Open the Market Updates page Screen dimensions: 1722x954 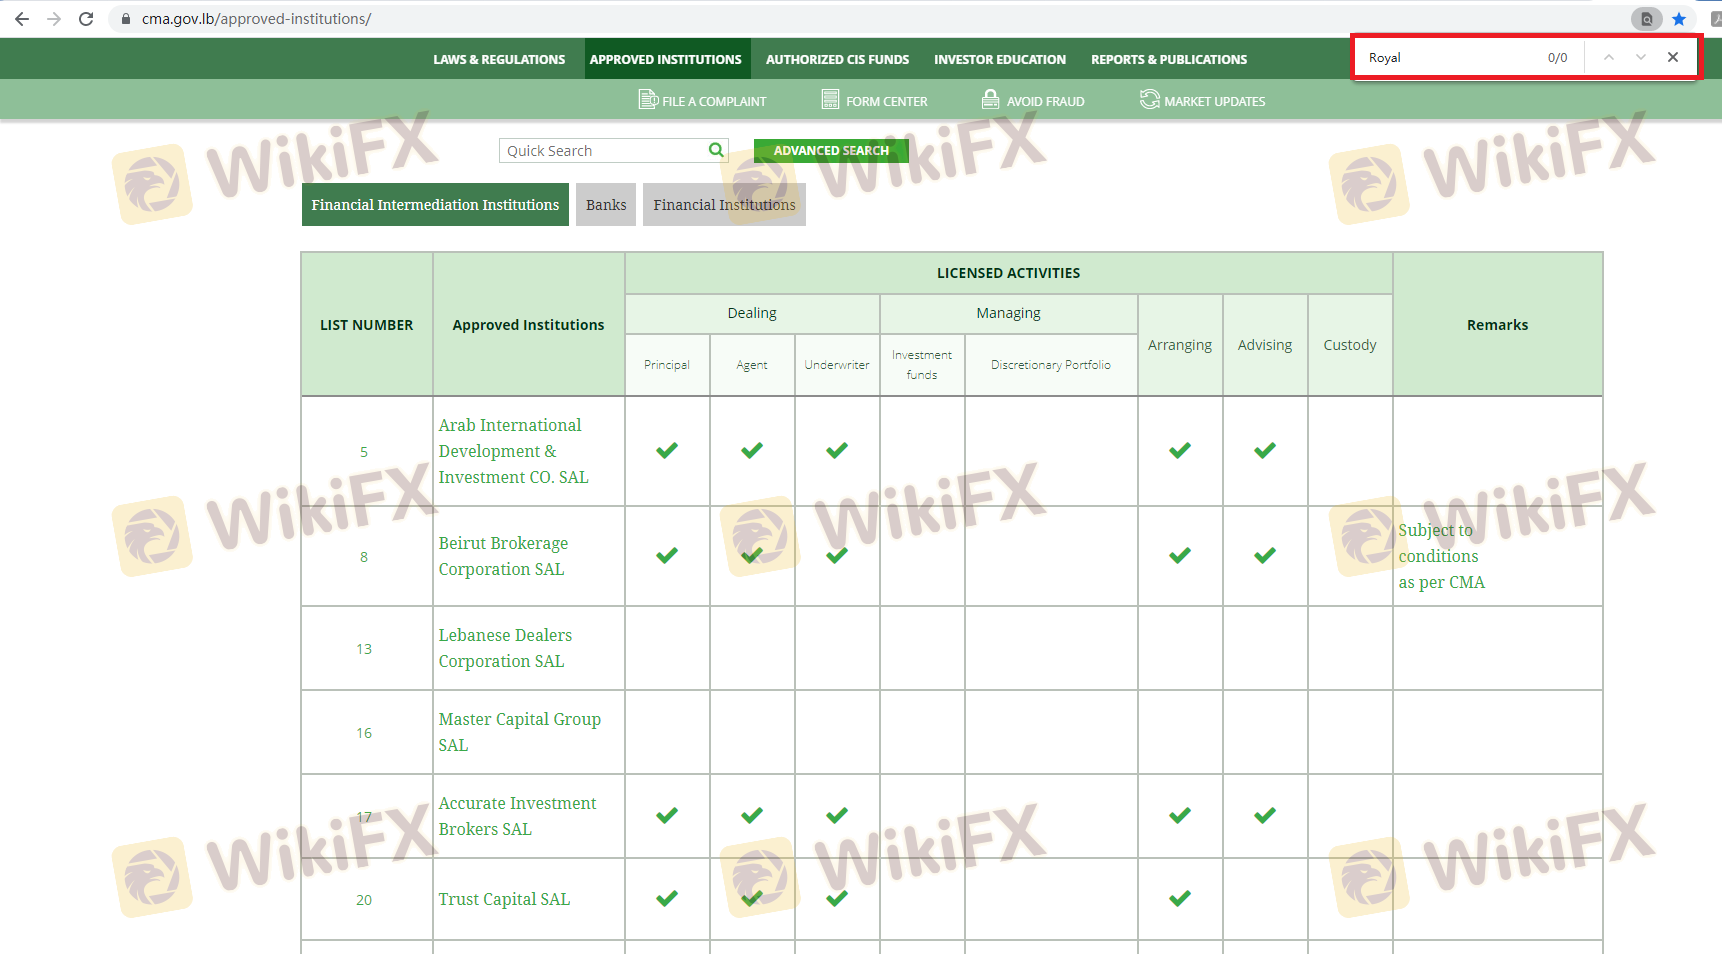[x=1202, y=101]
